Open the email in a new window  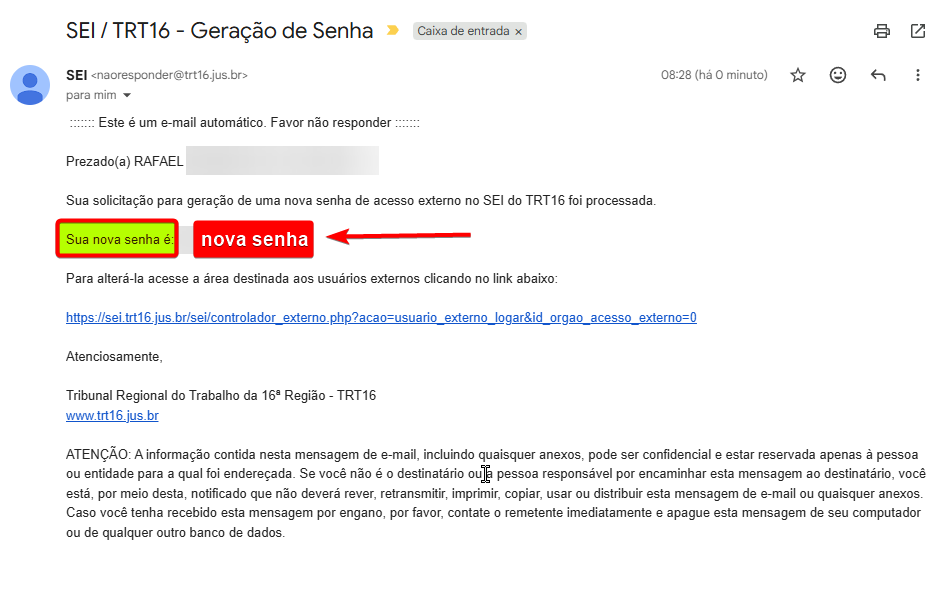point(918,31)
